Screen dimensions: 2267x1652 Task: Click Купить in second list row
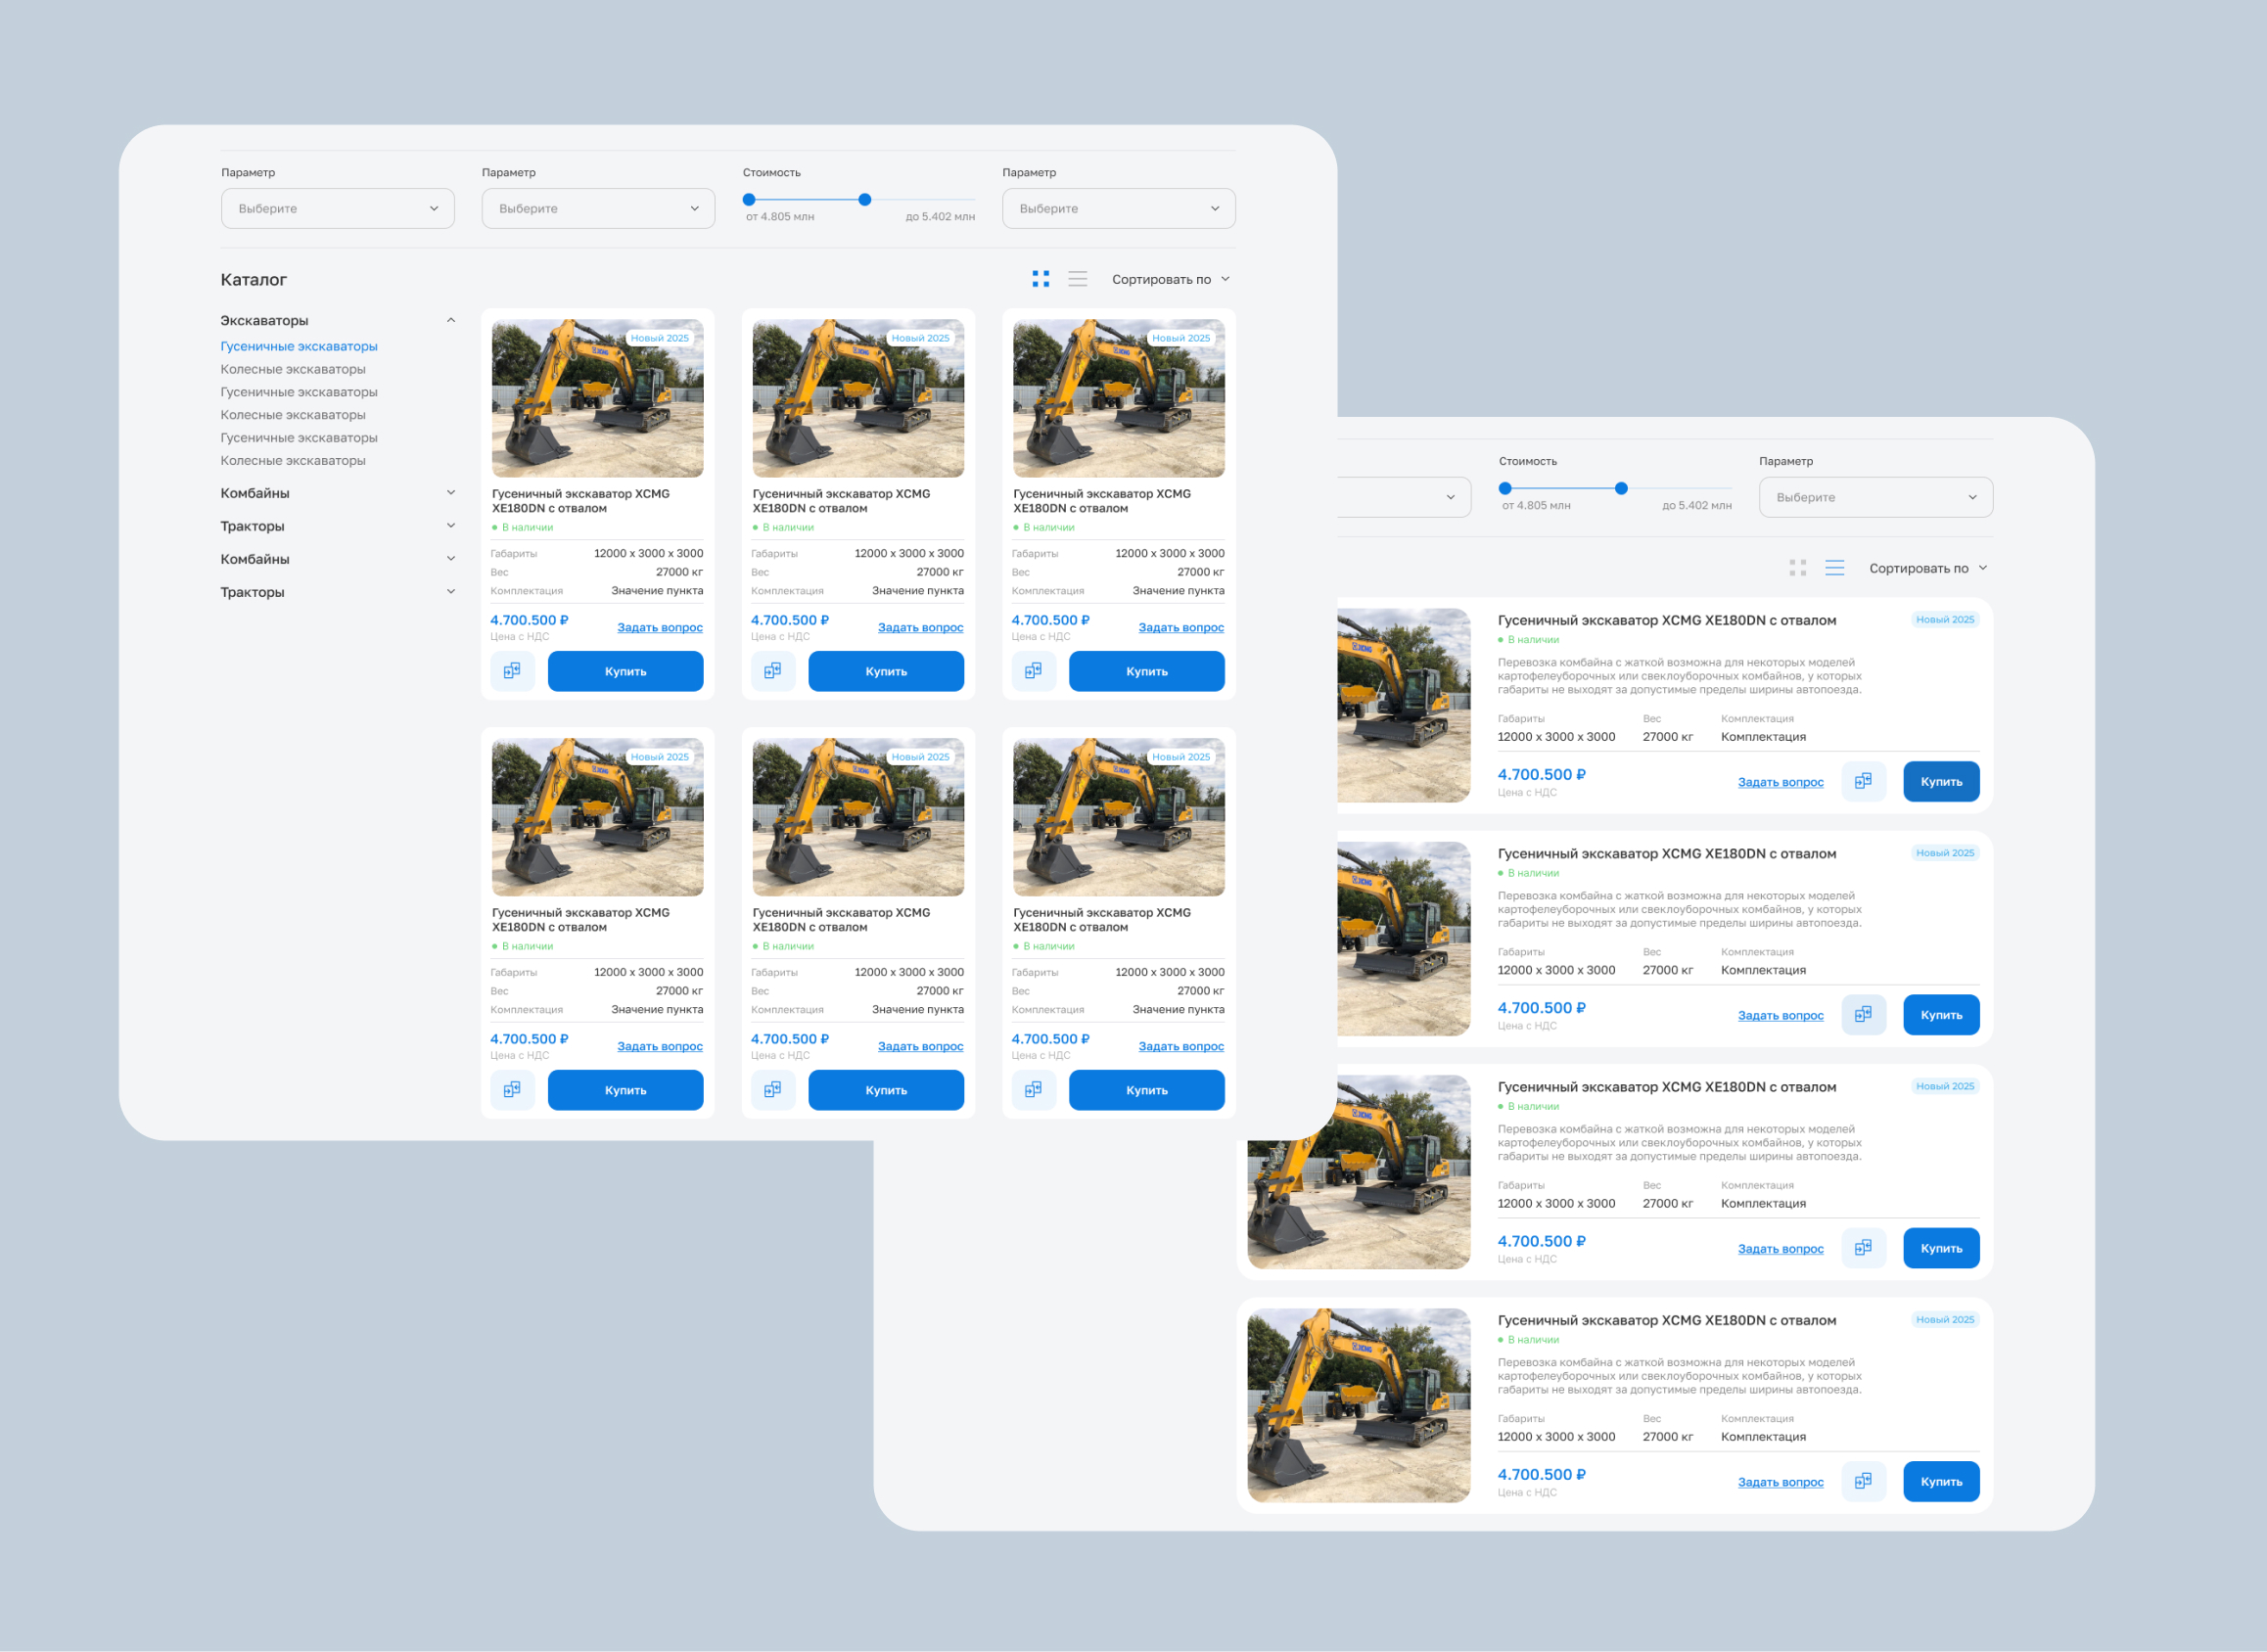point(1941,1015)
